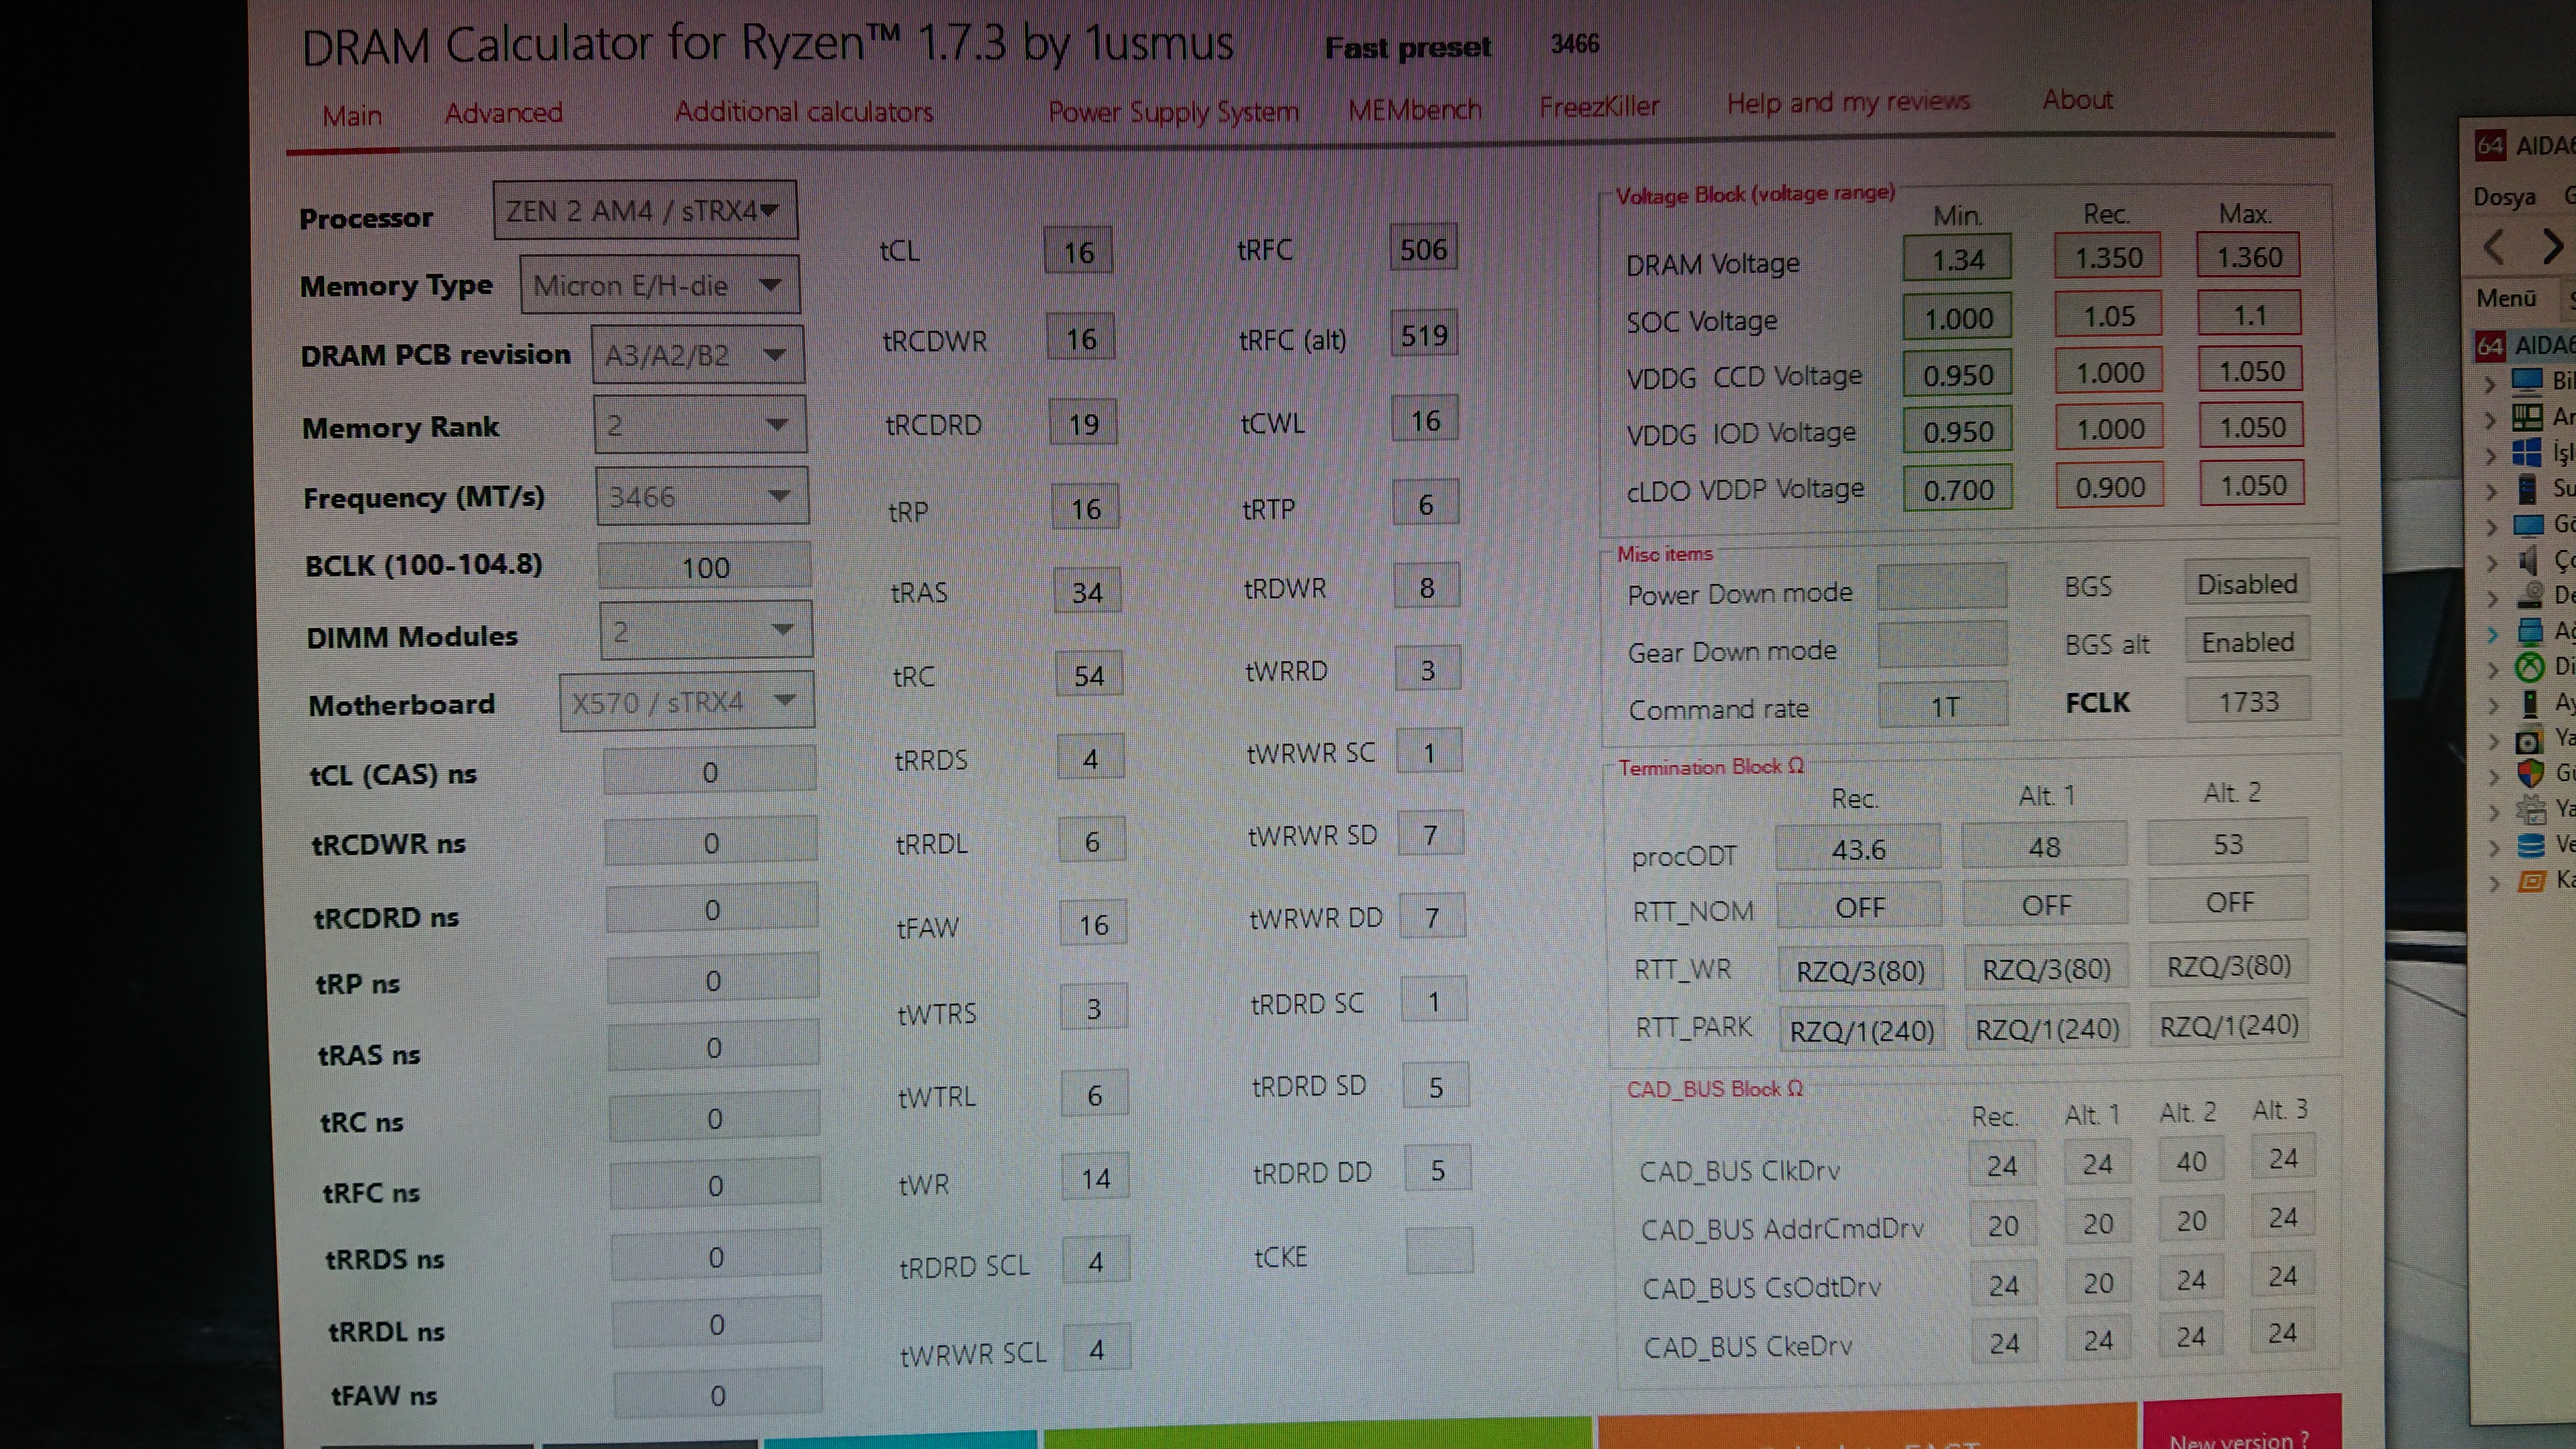Select the blue database icon in AIDA64 tree
The image size is (2576, 1449).
[2531, 846]
